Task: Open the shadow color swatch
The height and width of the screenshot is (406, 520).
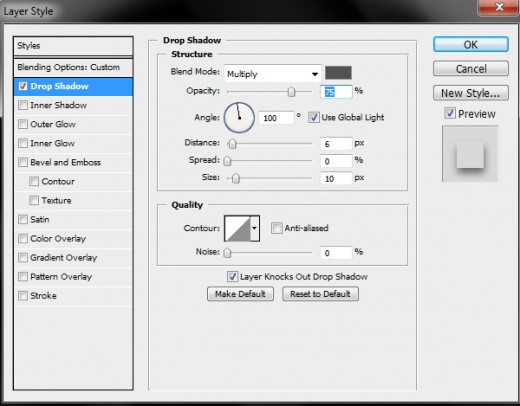Action: point(338,73)
